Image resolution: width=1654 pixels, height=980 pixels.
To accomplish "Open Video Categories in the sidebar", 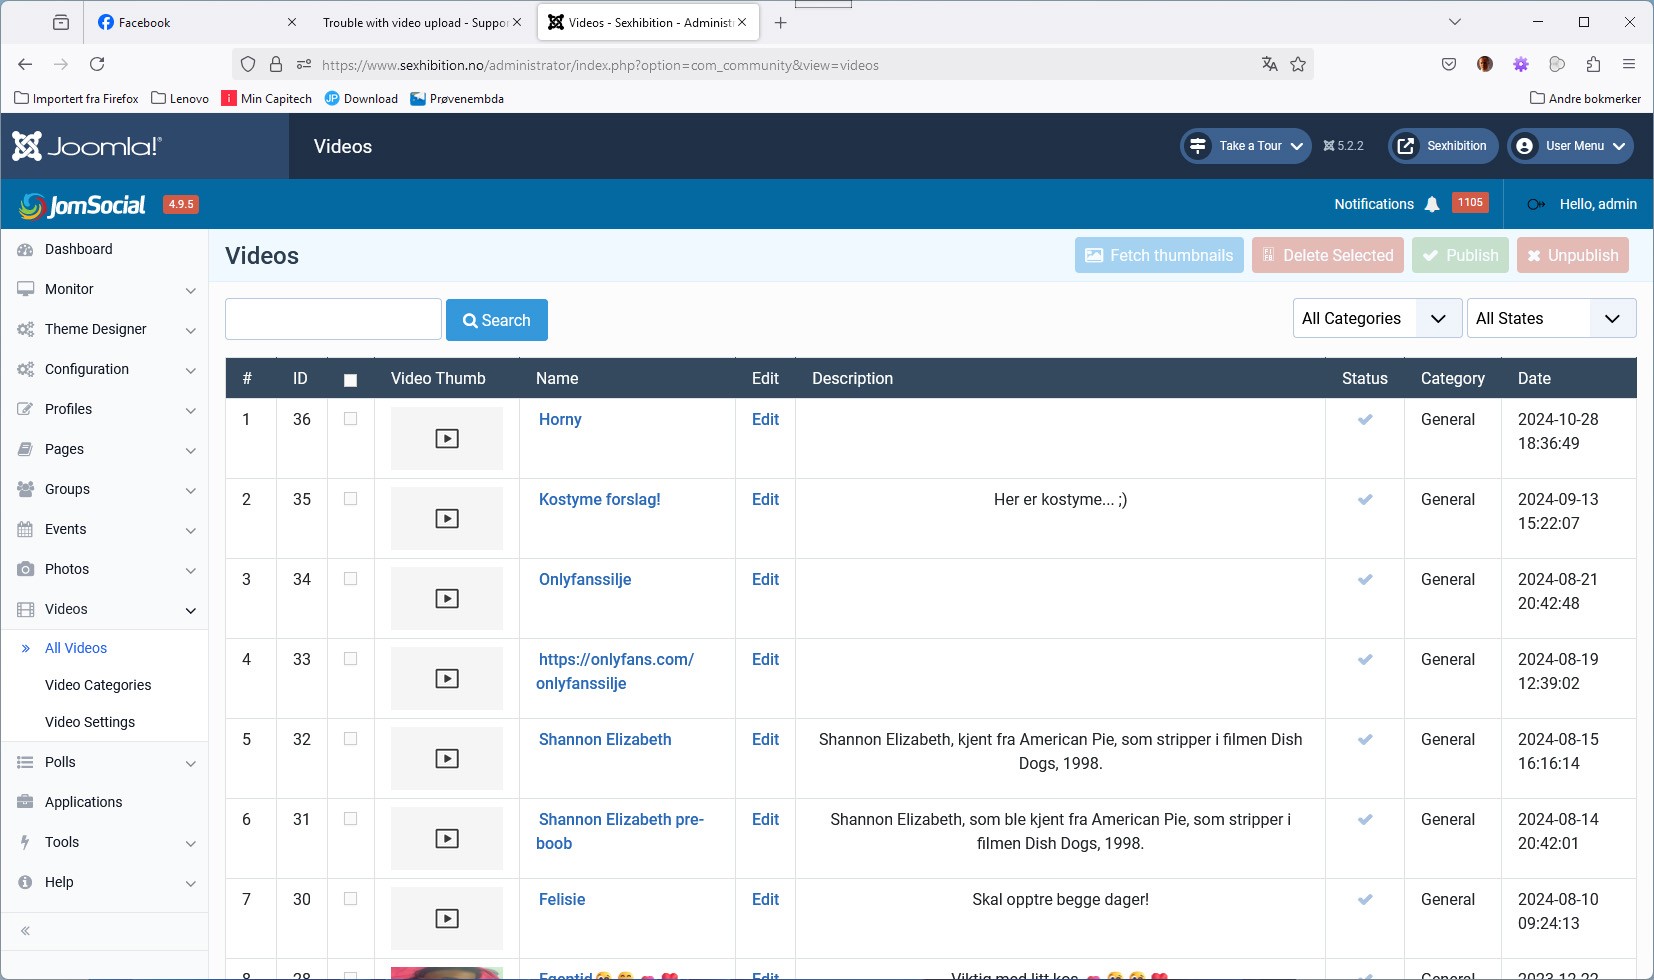I will tap(98, 685).
